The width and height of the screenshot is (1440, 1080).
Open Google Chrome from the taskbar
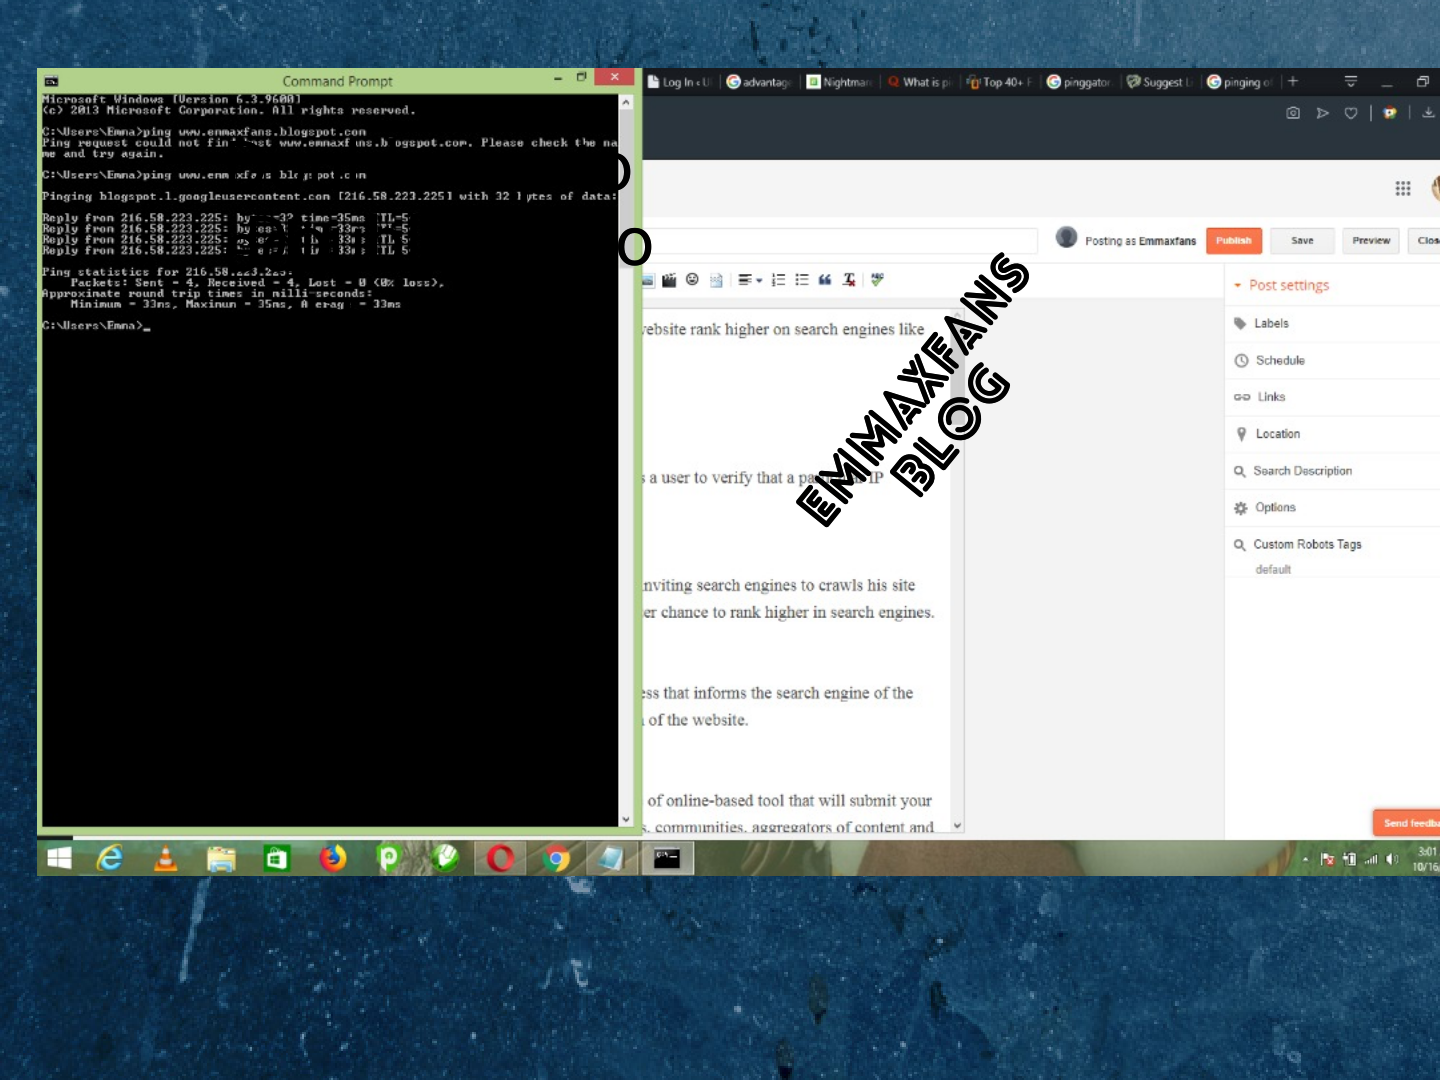556,858
